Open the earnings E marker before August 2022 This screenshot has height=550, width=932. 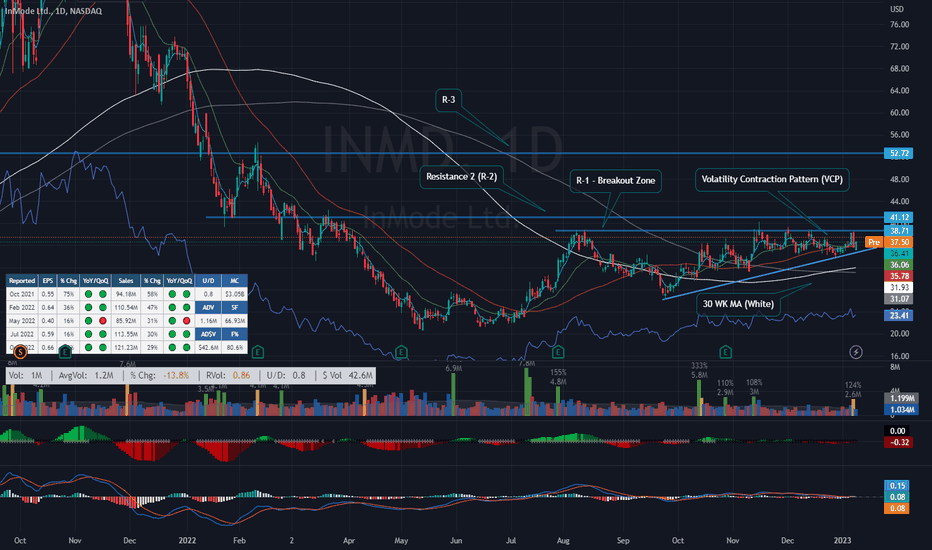coord(558,352)
